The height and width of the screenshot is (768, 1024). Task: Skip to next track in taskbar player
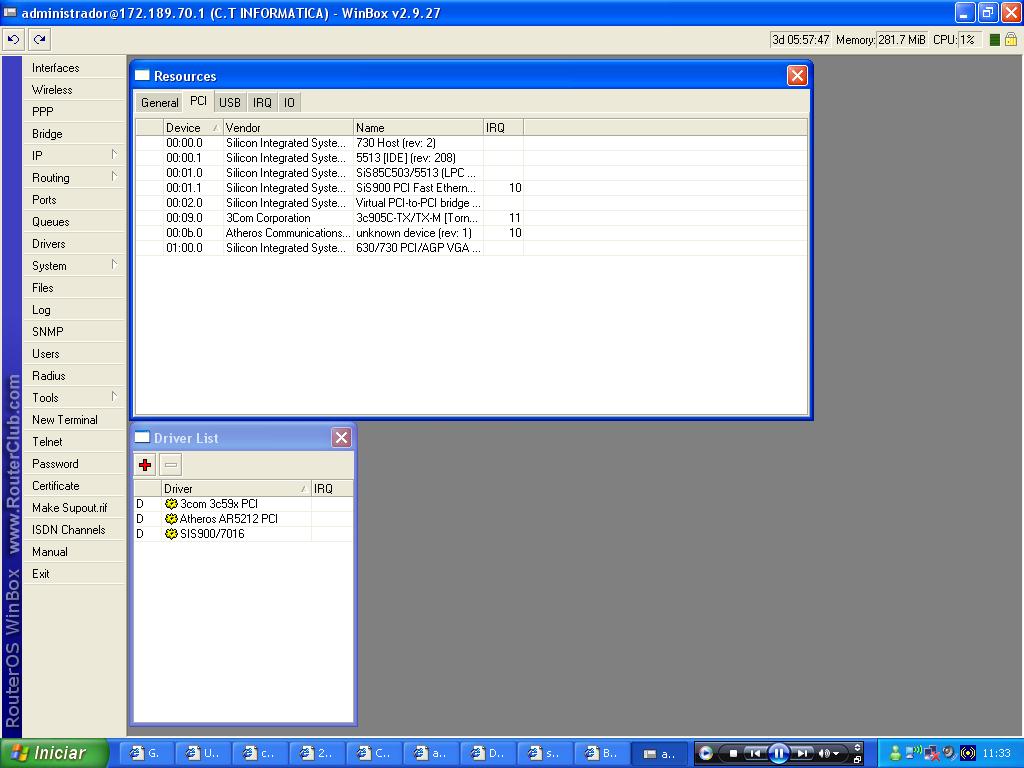pos(803,753)
